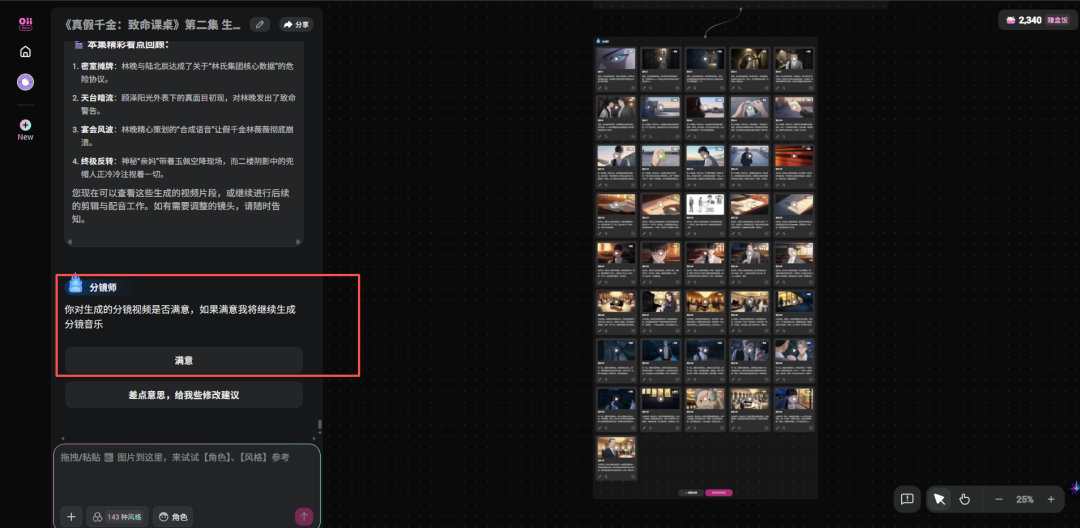Open the feedback icon in bottom toolbar
1080x528 pixels.
tap(907, 499)
